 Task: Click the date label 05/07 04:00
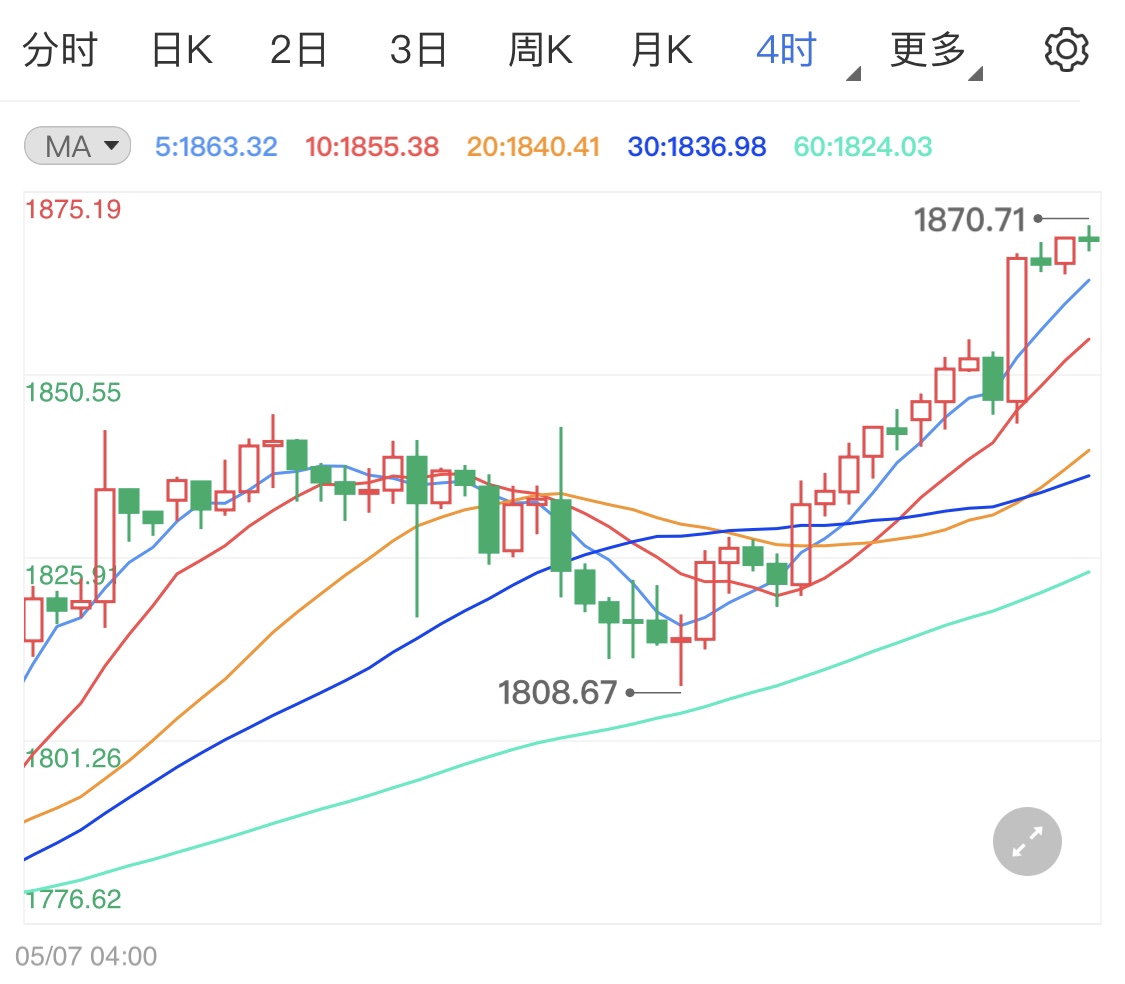[86, 956]
